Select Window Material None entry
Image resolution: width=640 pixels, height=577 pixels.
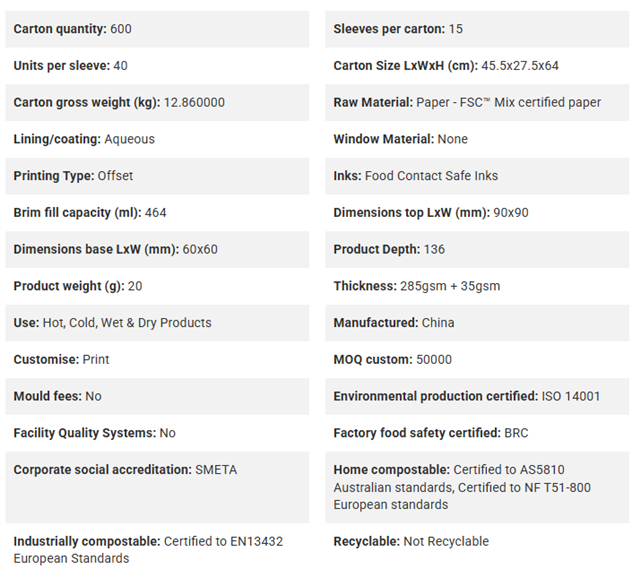pyautogui.click(x=477, y=139)
